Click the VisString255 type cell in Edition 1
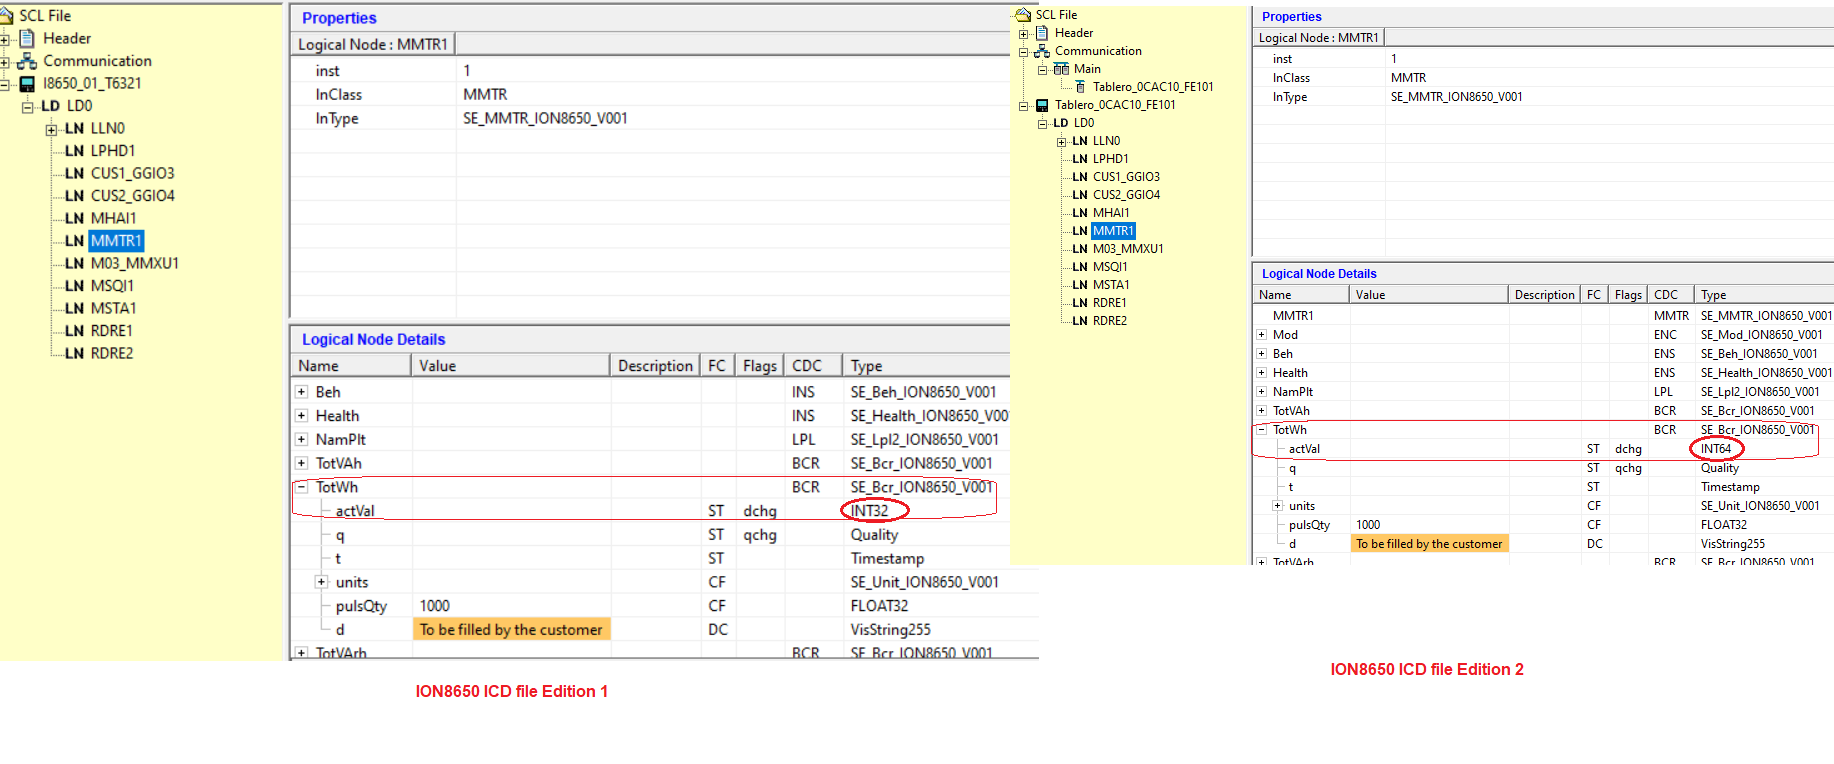Viewport: 1834px width, 764px height. (890, 630)
